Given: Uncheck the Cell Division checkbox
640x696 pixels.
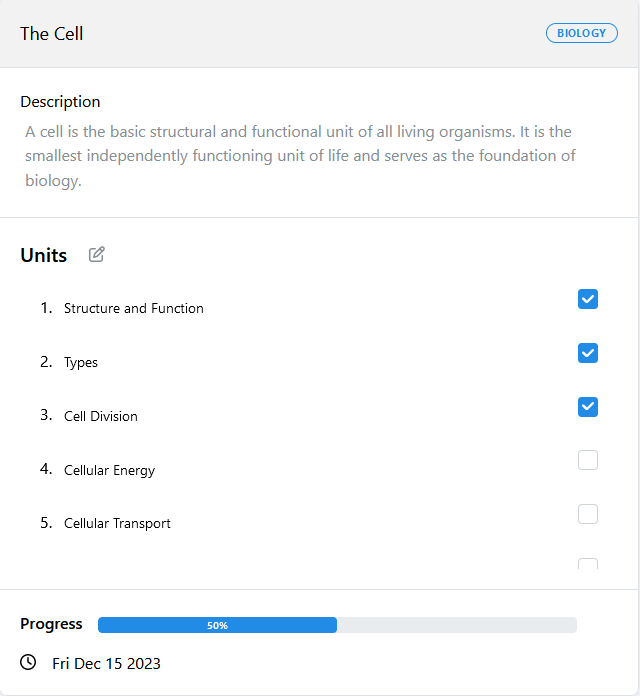Looking at the screenshot, I should click(588, 407).
